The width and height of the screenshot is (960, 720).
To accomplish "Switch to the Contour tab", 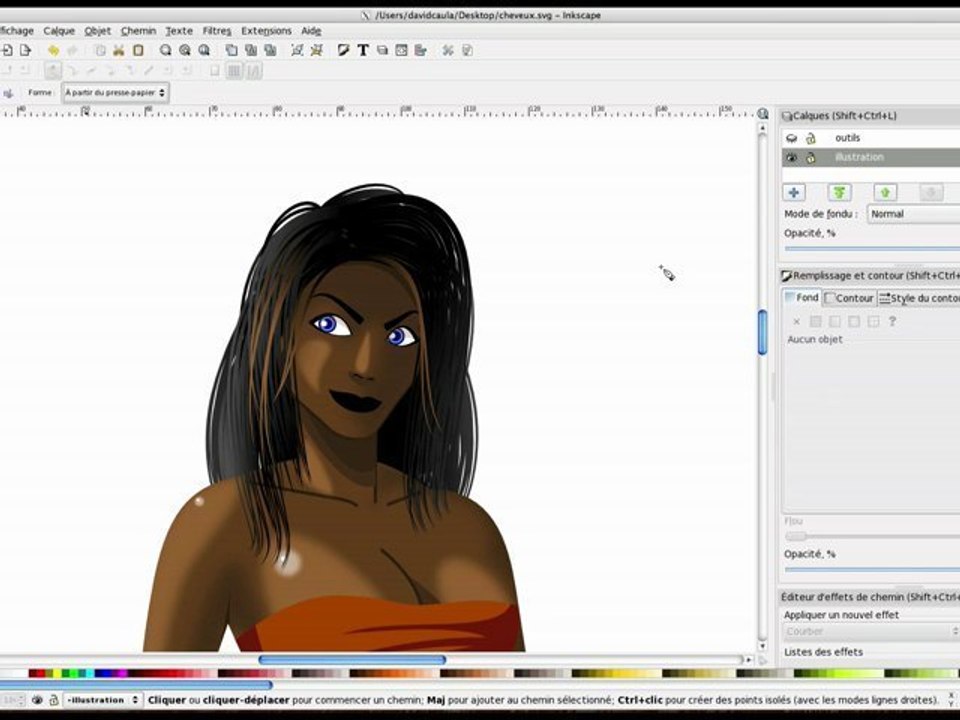I will [x=849, y=298].
